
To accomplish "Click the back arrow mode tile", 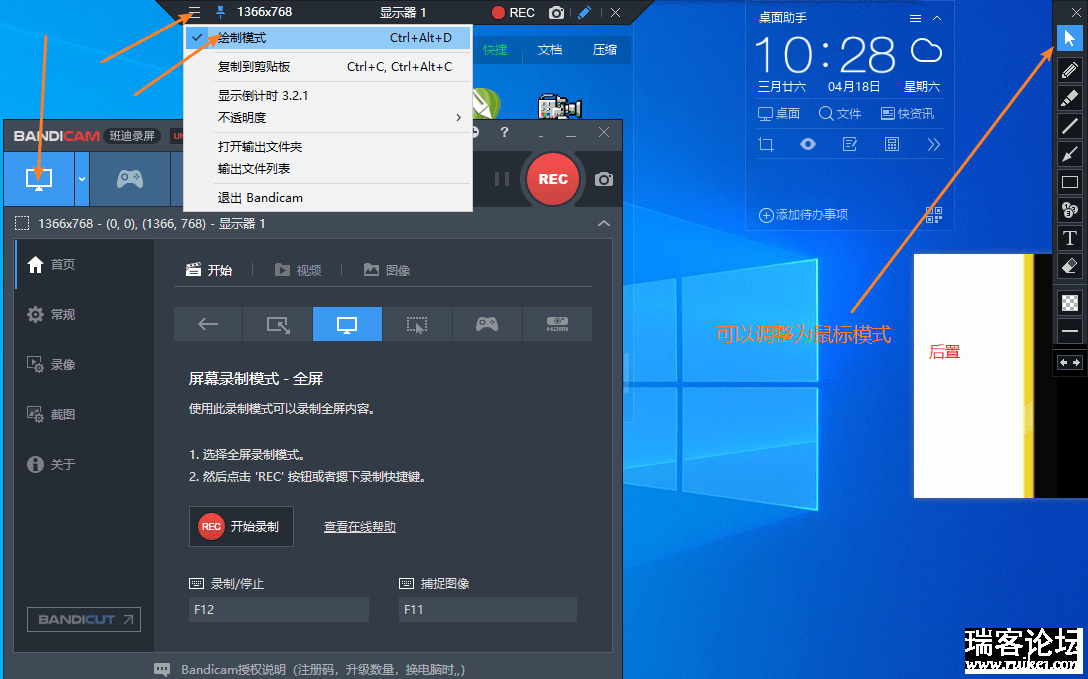I will tap(207, 324).
